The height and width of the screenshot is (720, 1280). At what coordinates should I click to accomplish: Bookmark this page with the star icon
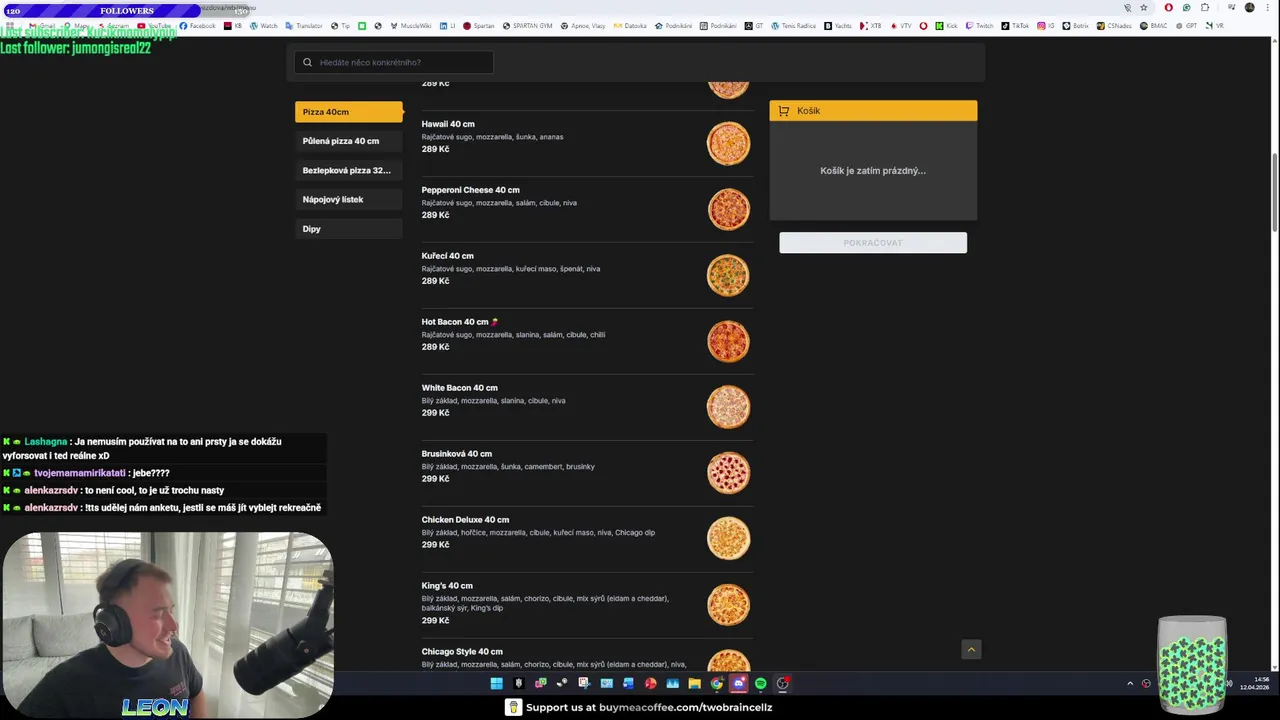(x=1144, y=8)
